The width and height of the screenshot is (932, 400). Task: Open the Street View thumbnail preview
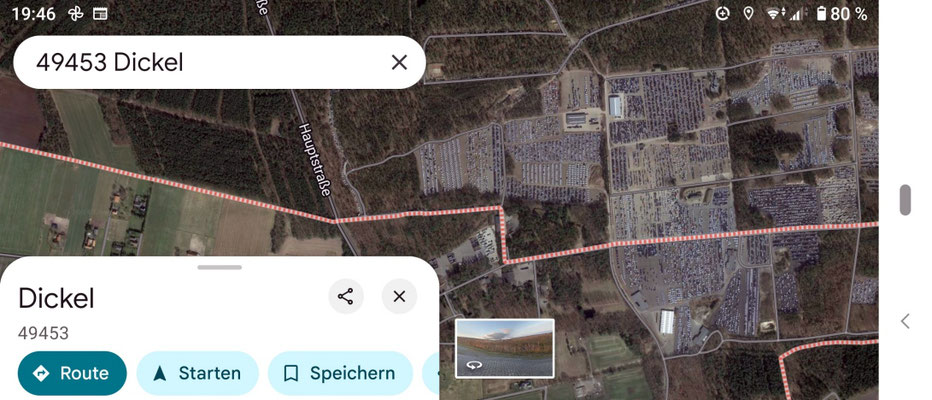[505, 348]
